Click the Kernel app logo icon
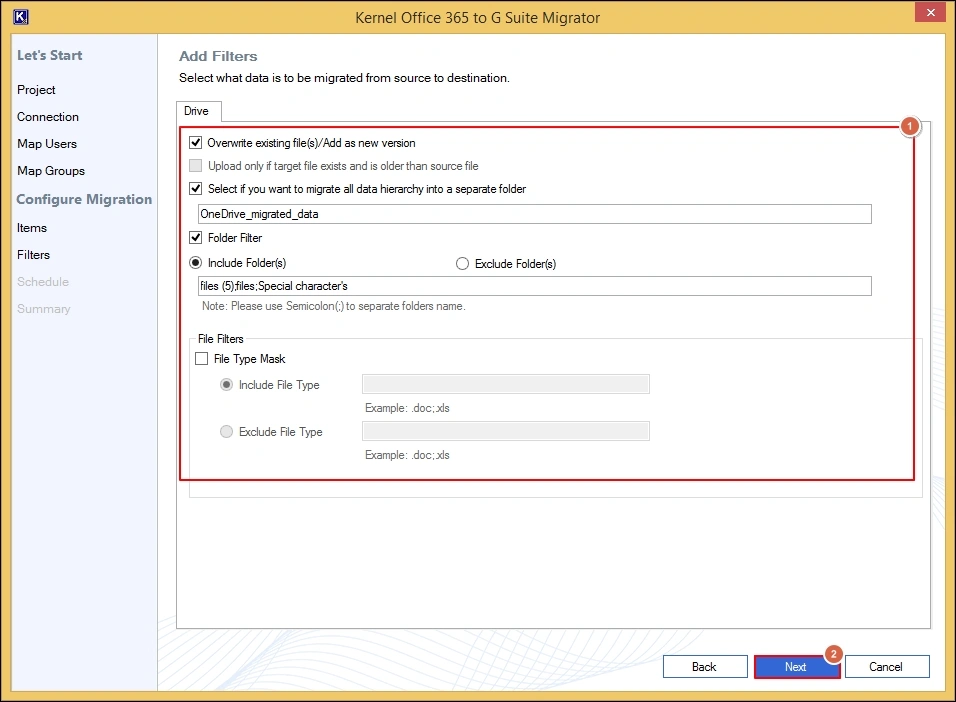The height and width of the screenshot is (702, 956). pos(20,17)
